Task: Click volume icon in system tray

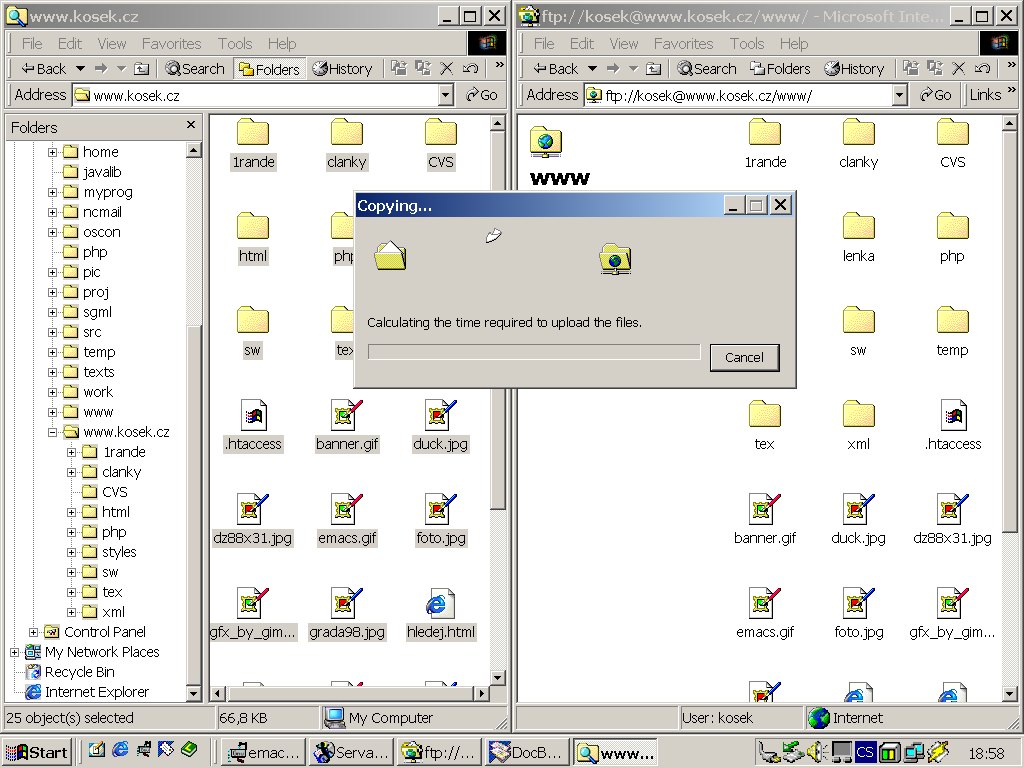Action: [816, 752]
